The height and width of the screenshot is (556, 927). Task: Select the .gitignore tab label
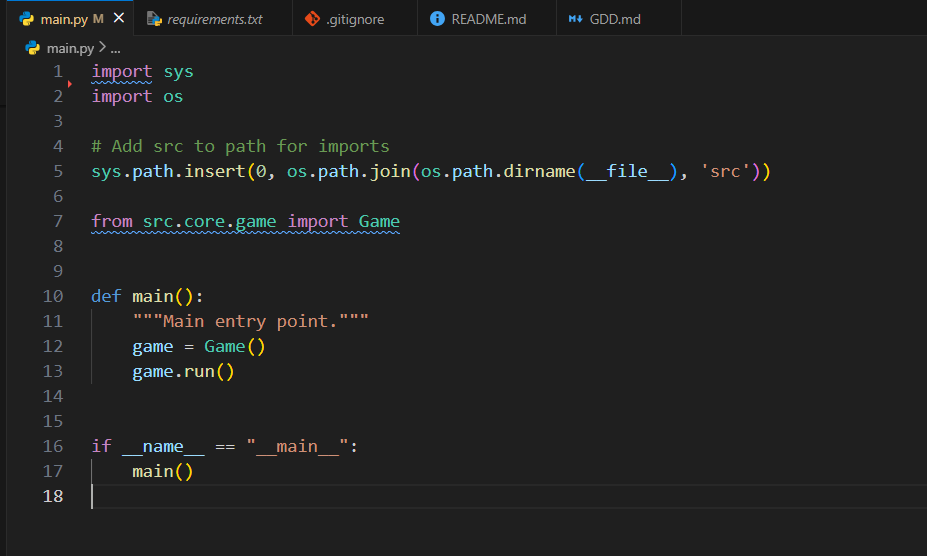pyautogui.click(x=355, y=19)
